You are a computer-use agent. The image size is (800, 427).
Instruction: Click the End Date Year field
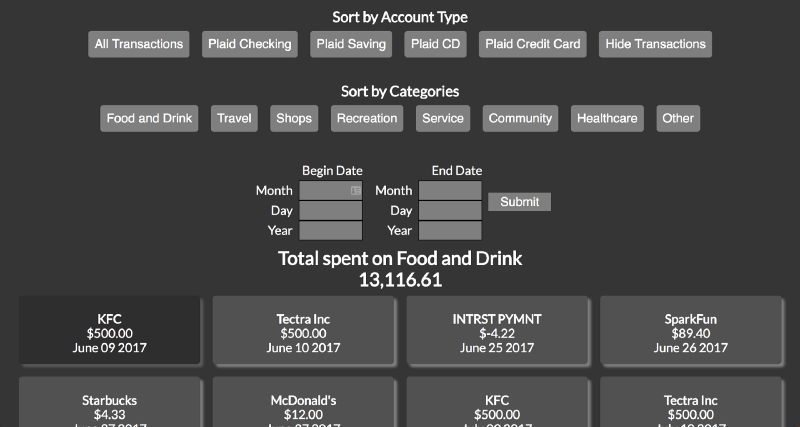tap(449, 231)
